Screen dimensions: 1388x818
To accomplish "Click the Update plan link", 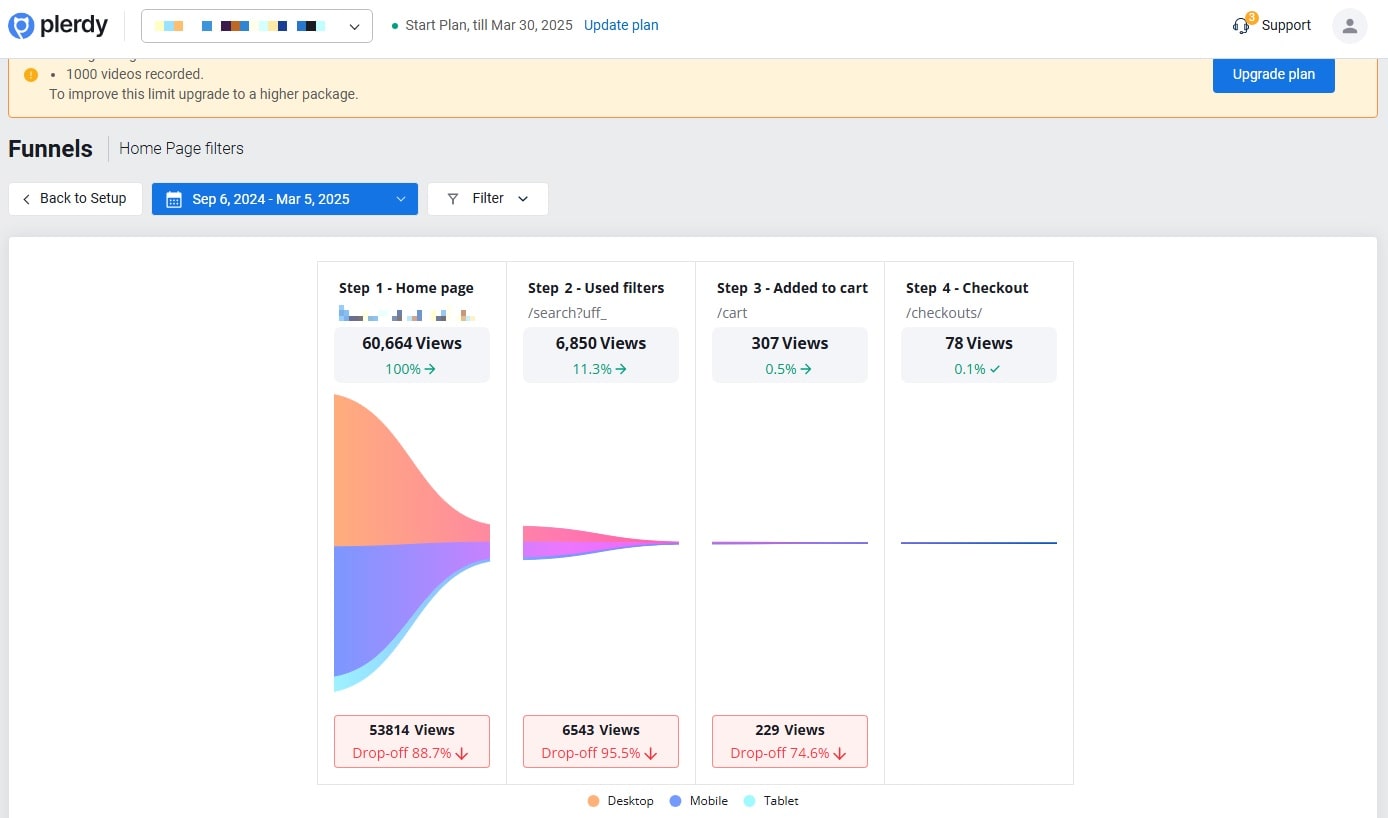I will tap(620, 25).
